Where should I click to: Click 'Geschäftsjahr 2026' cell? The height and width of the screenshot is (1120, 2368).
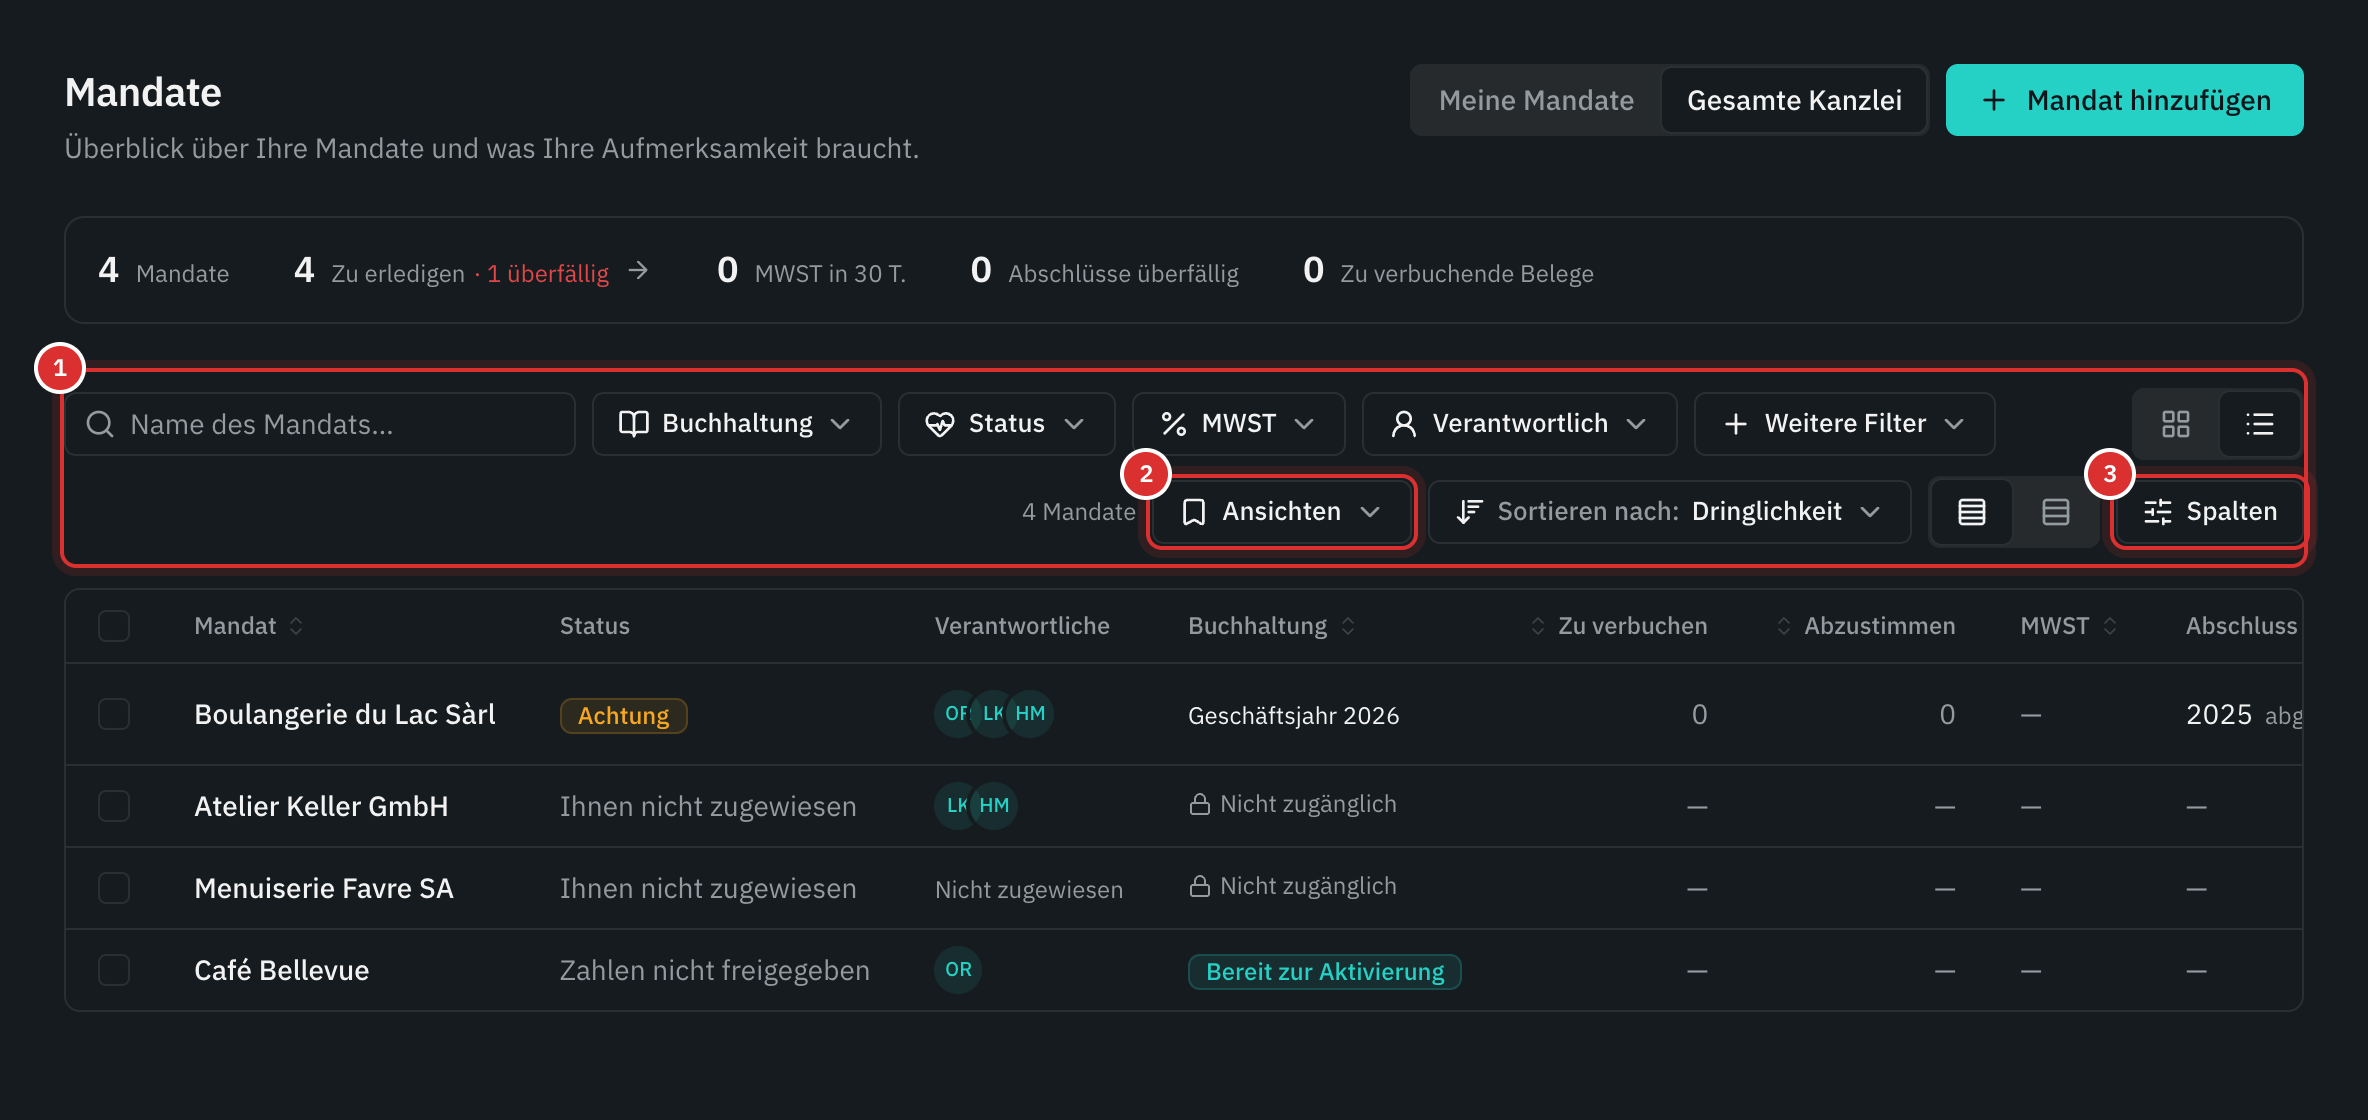pos(1293,716)
